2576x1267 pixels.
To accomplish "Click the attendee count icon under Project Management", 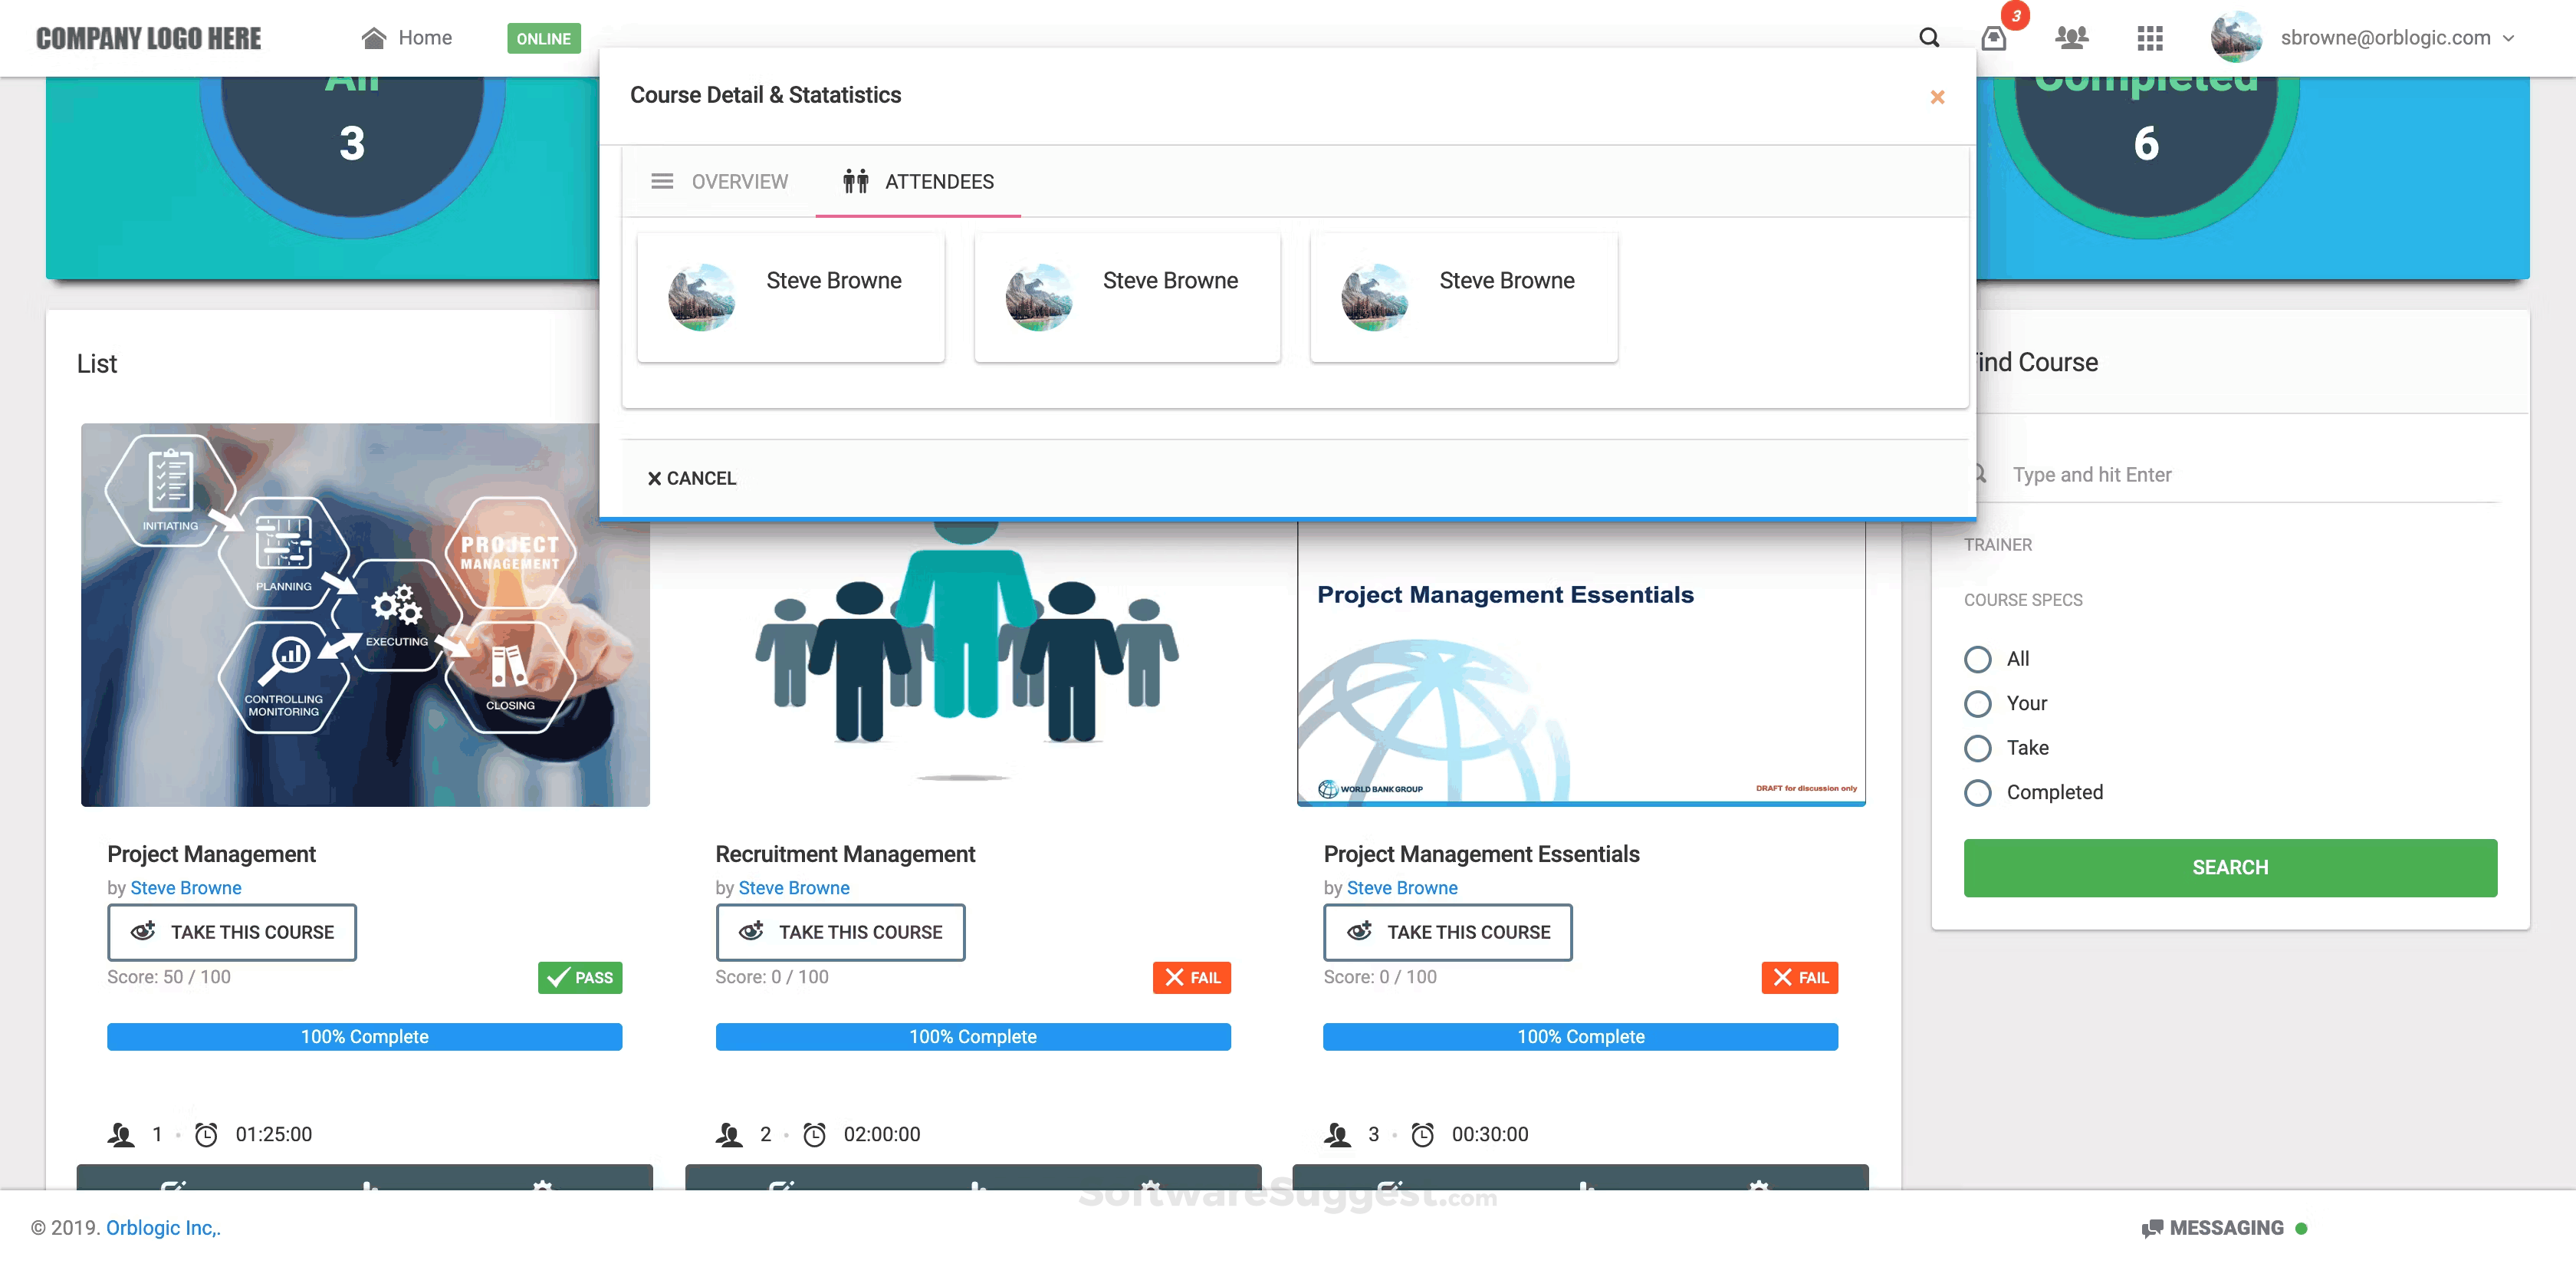I will (x=121, y=1134).
